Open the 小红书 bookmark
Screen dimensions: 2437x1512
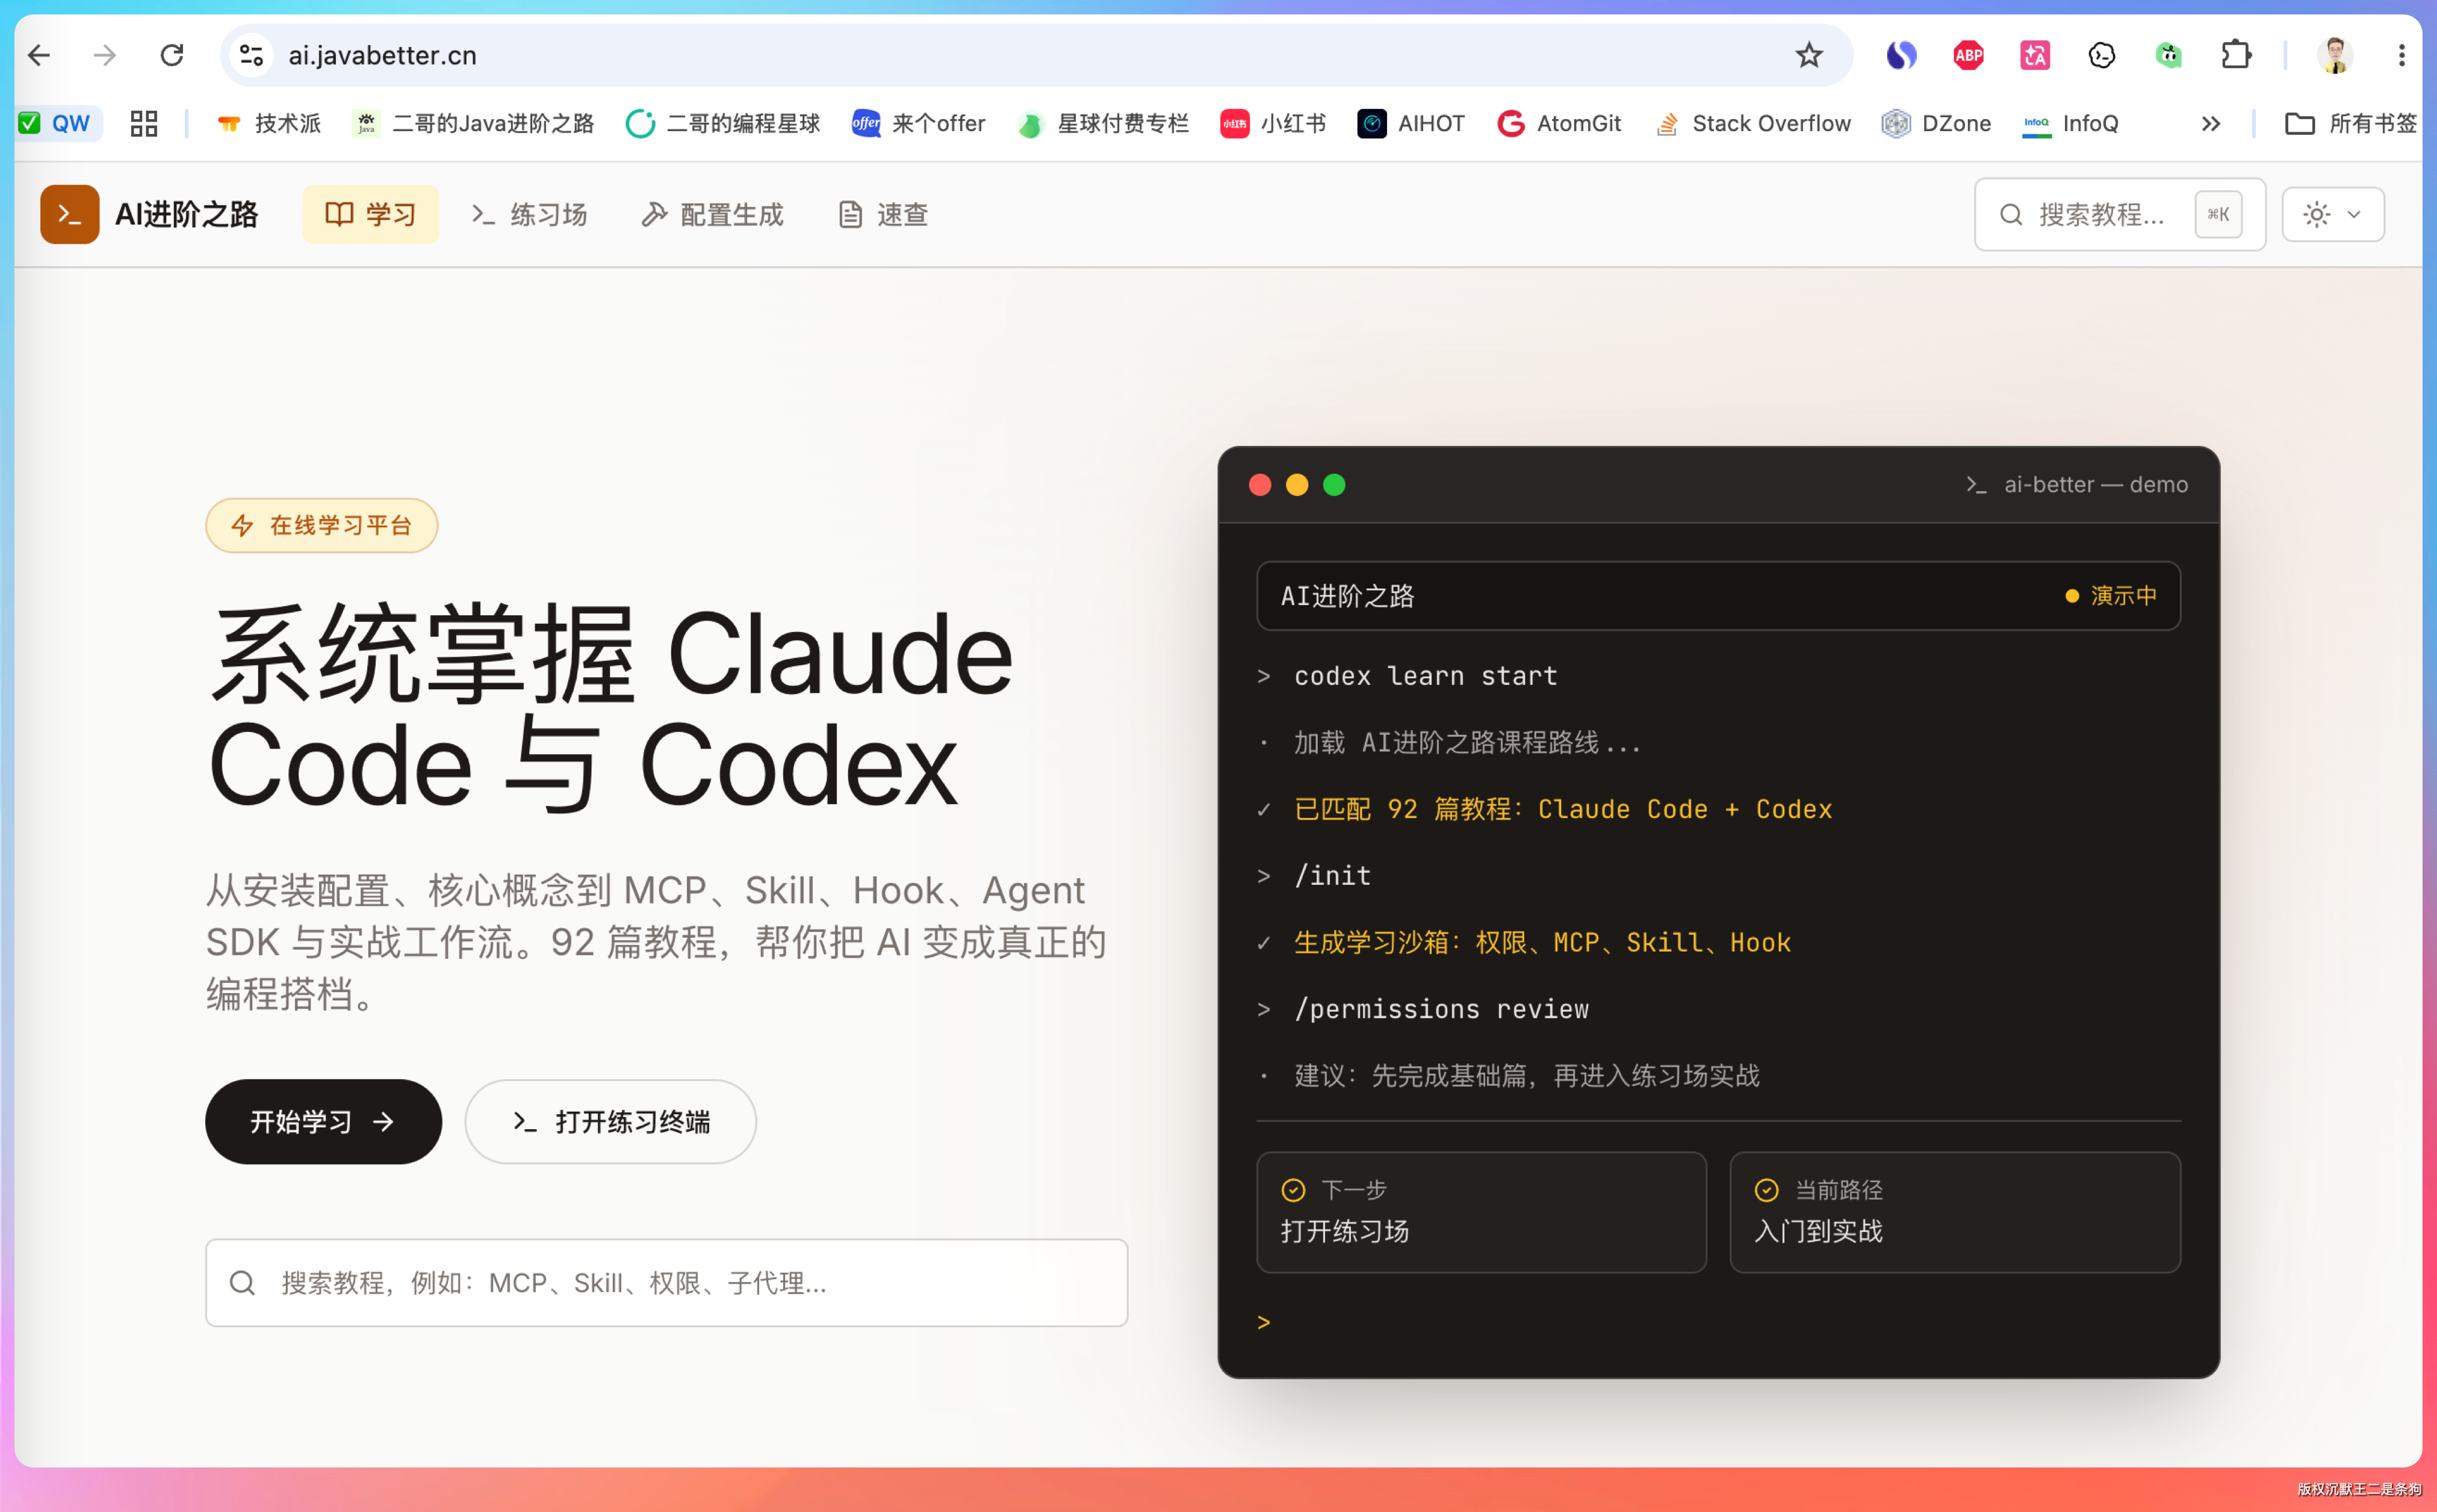[1273, 123]
